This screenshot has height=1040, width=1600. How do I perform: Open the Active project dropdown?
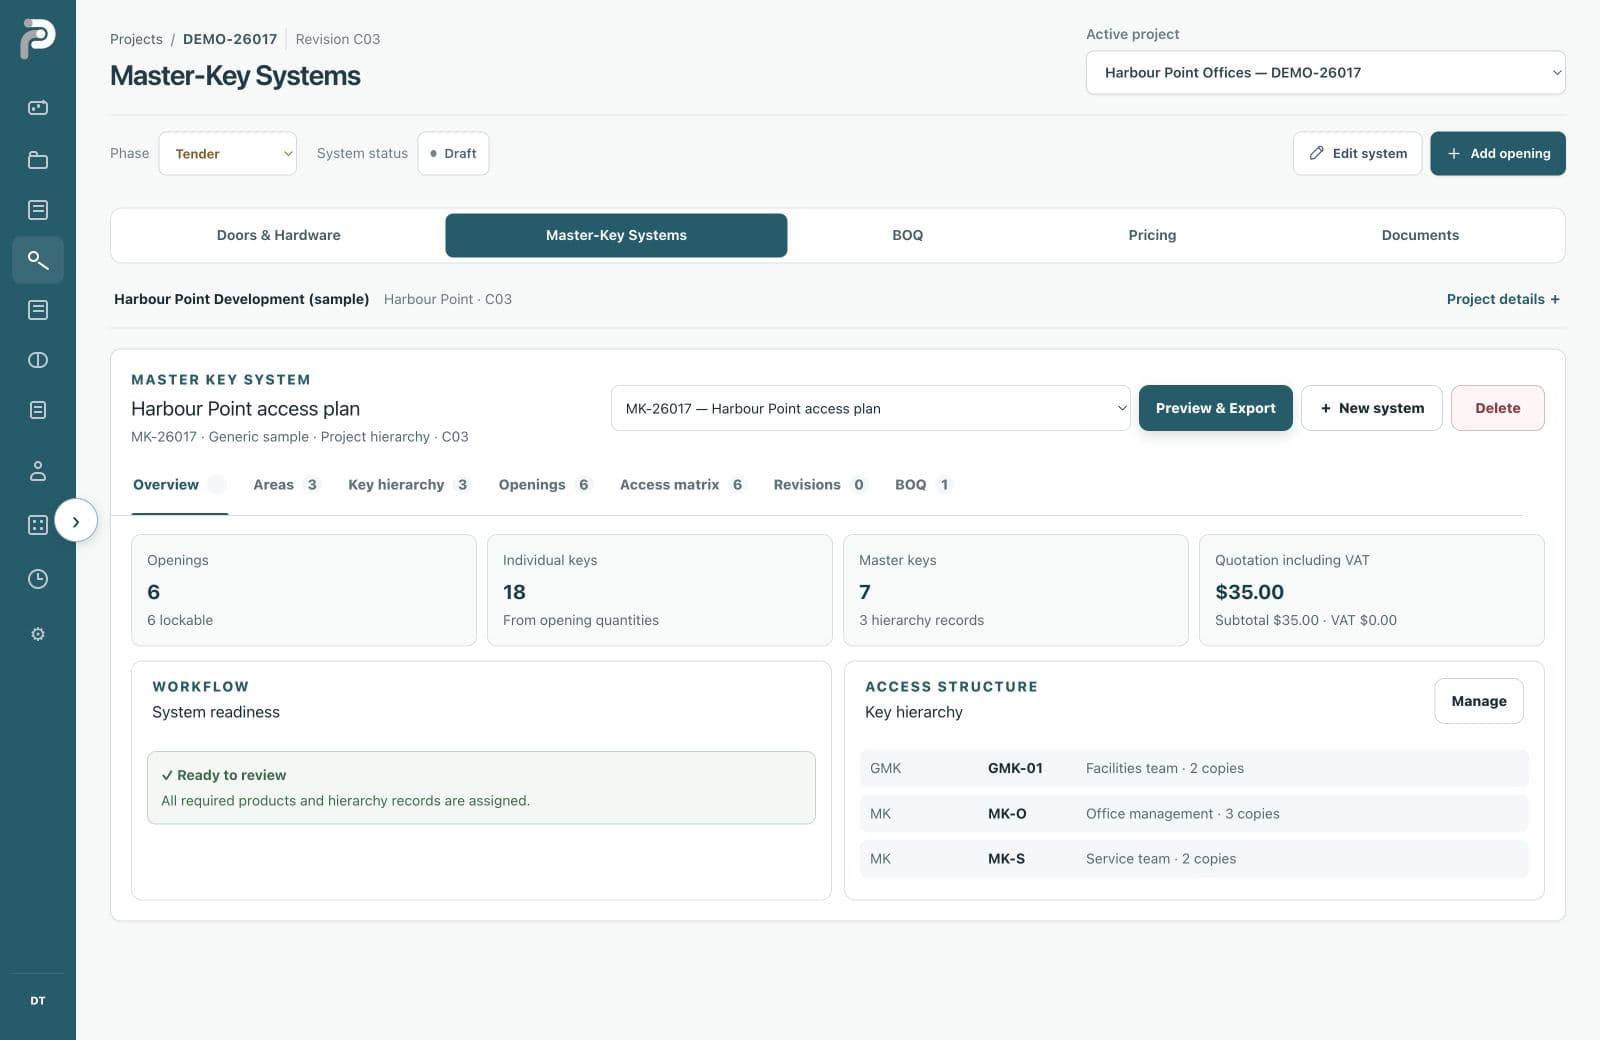click(x=1325, y=73)
